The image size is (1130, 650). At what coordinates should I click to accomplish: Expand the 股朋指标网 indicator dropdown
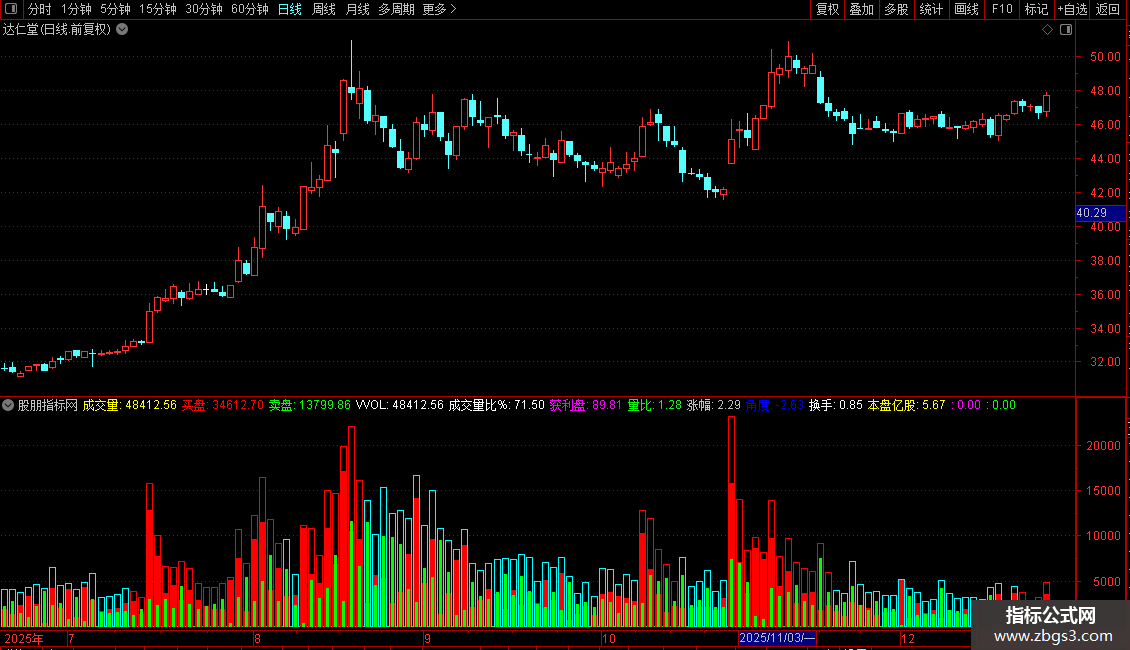(8, 405)
